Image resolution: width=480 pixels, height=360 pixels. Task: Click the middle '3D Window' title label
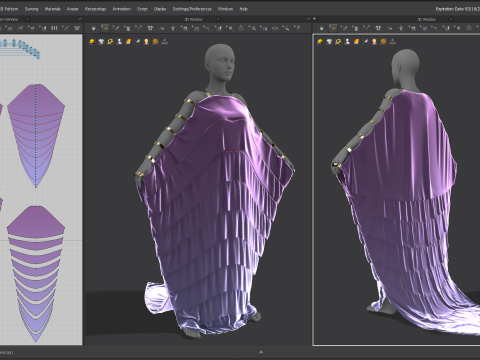click(x=193, y=19)
